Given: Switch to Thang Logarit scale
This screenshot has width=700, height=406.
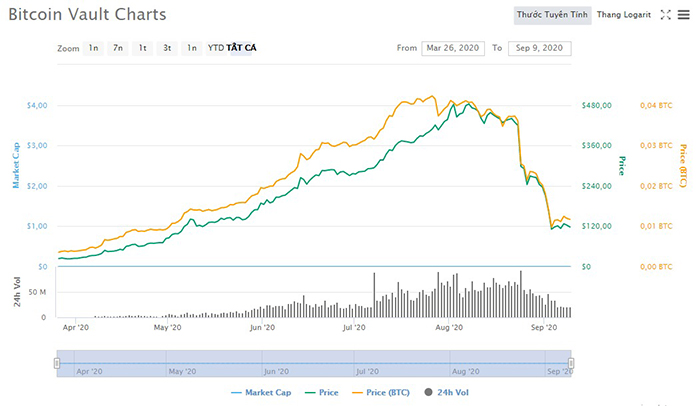Looking at the screenshot, I should click(x=623, y=15).
